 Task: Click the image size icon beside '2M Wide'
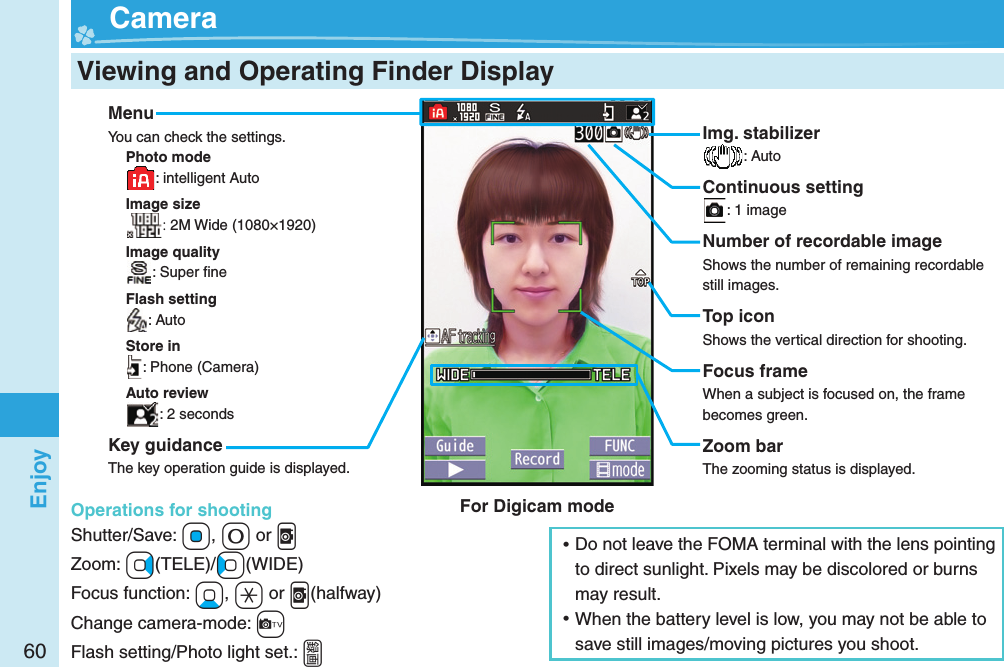coord(144,225)
